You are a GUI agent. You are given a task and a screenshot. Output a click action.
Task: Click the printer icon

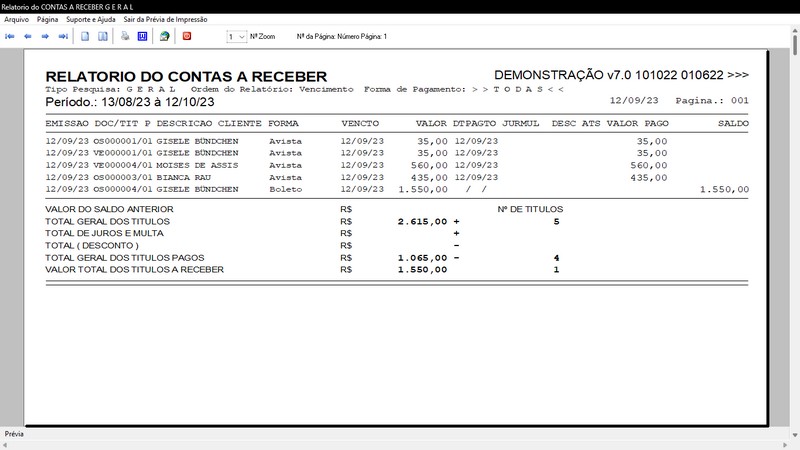click(125, 36)
